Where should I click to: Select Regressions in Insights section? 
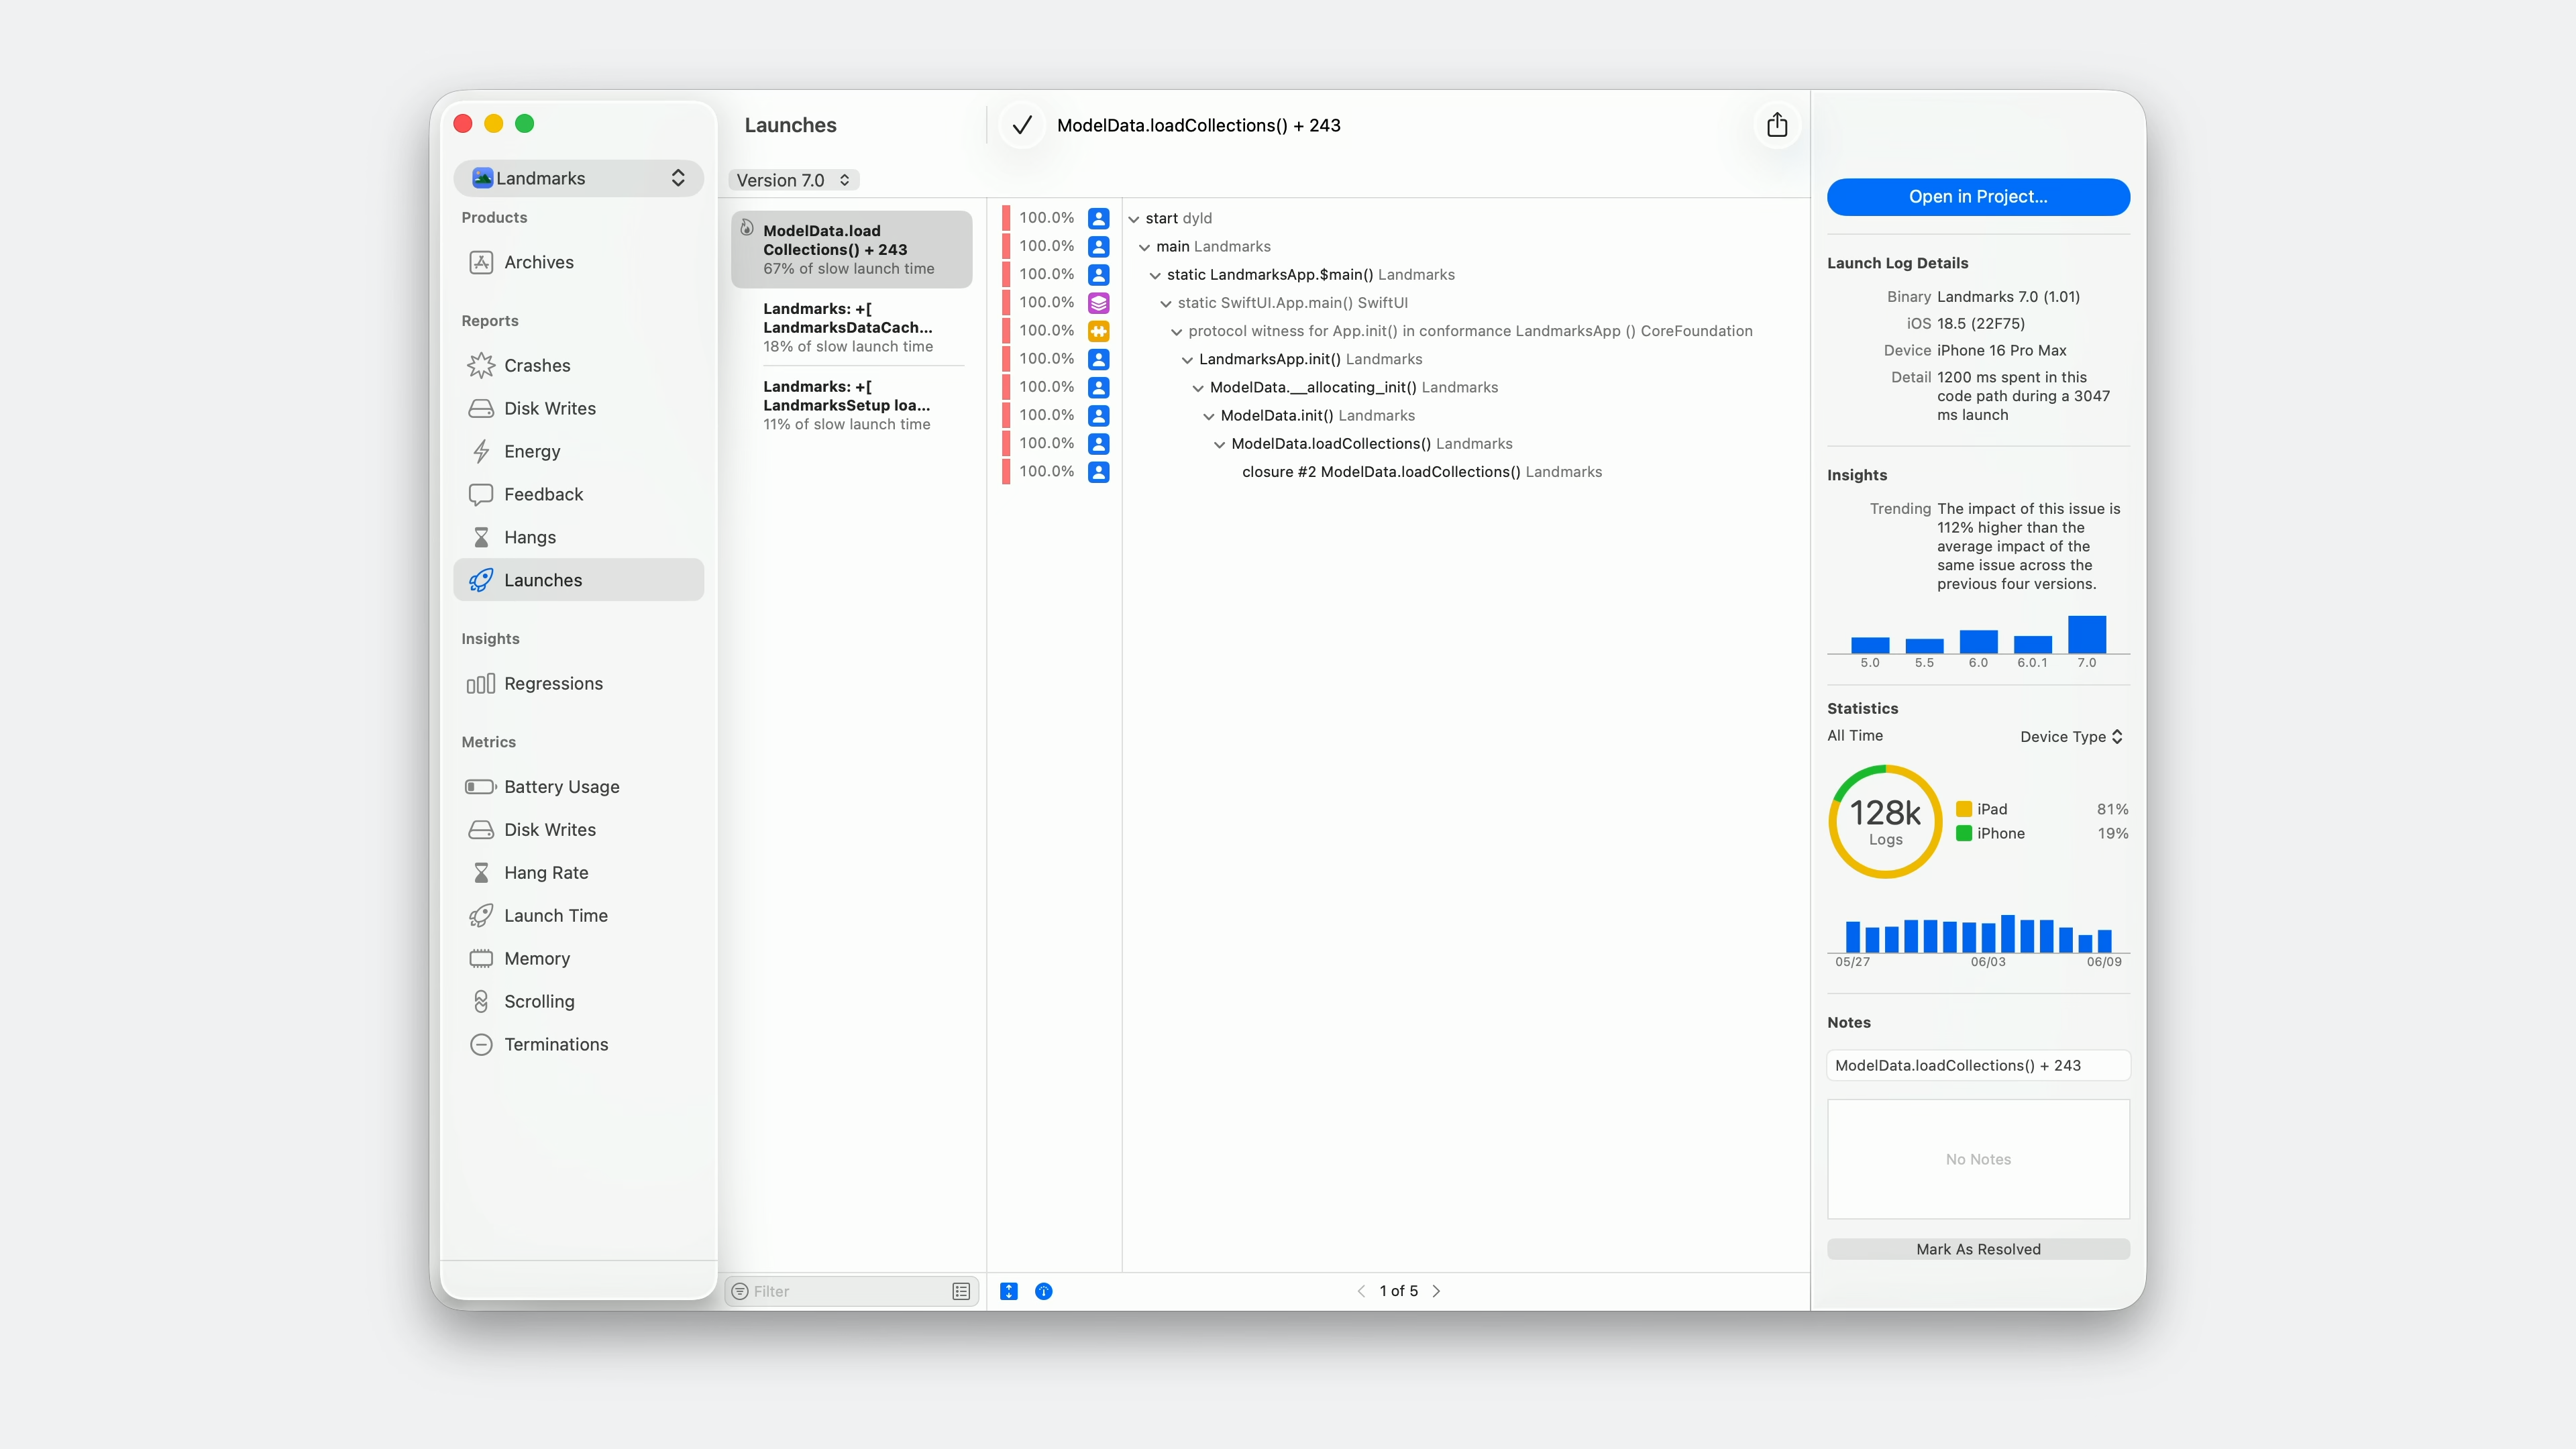[x=552, y=683]
